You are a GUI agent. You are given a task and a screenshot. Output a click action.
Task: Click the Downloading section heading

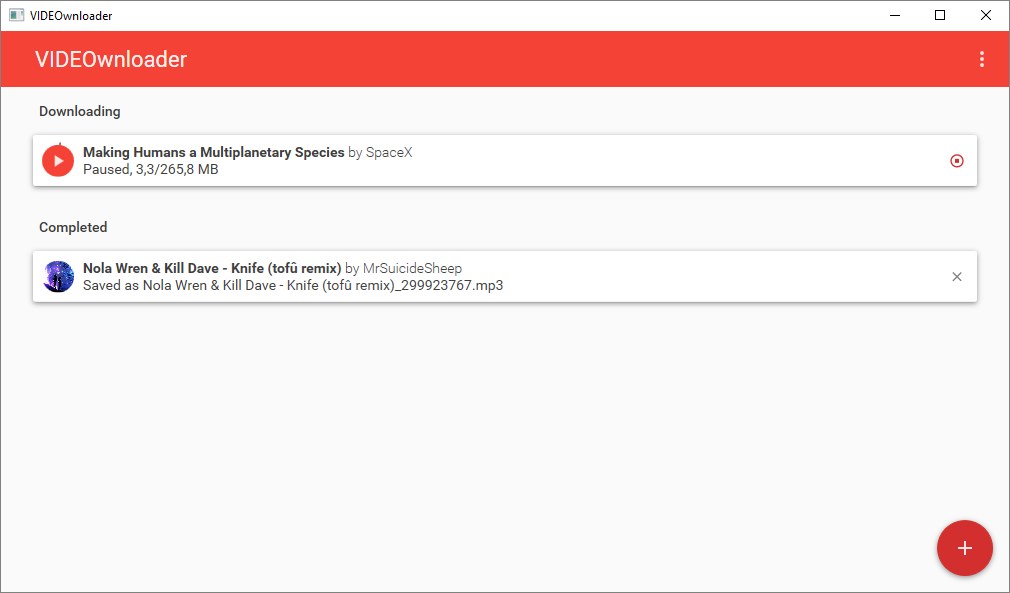click(x=80, y=111)
